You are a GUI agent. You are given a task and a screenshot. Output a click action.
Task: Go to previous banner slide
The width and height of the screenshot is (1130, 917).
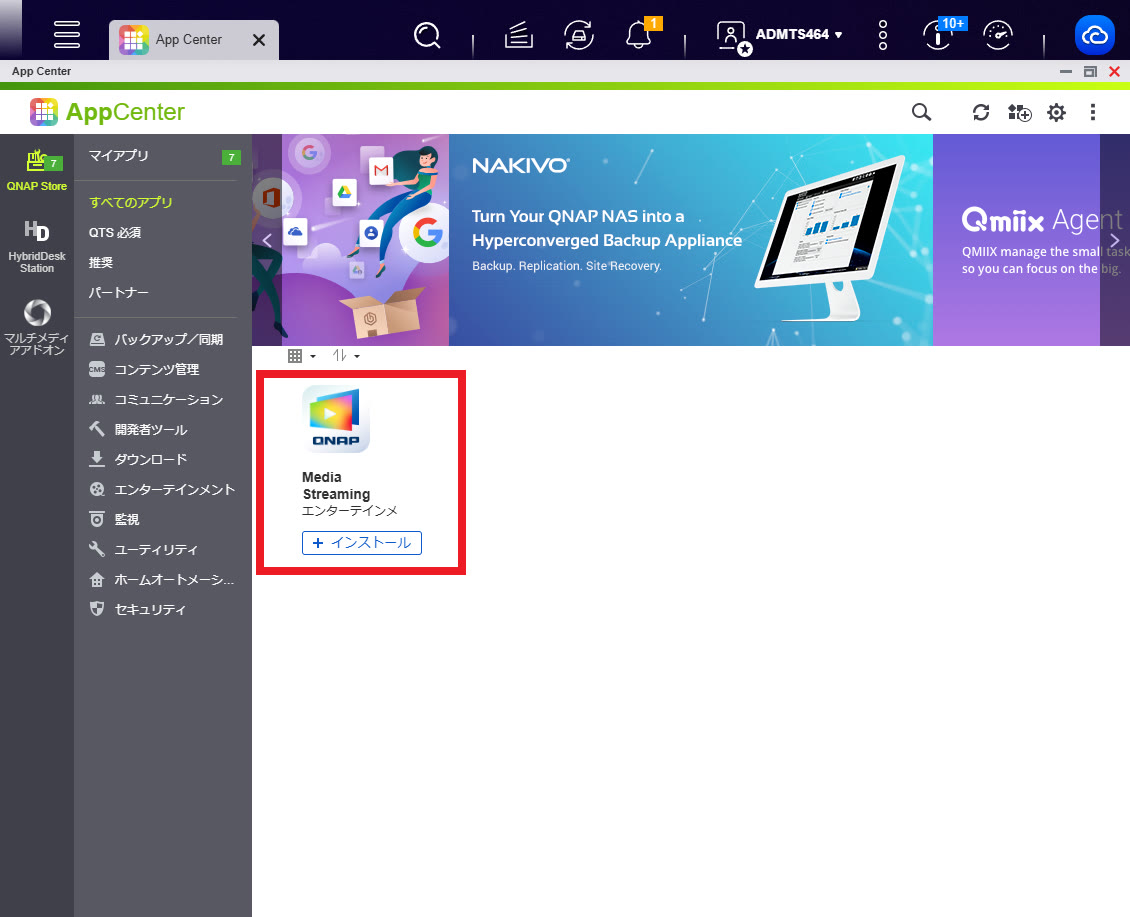point(267,240)
